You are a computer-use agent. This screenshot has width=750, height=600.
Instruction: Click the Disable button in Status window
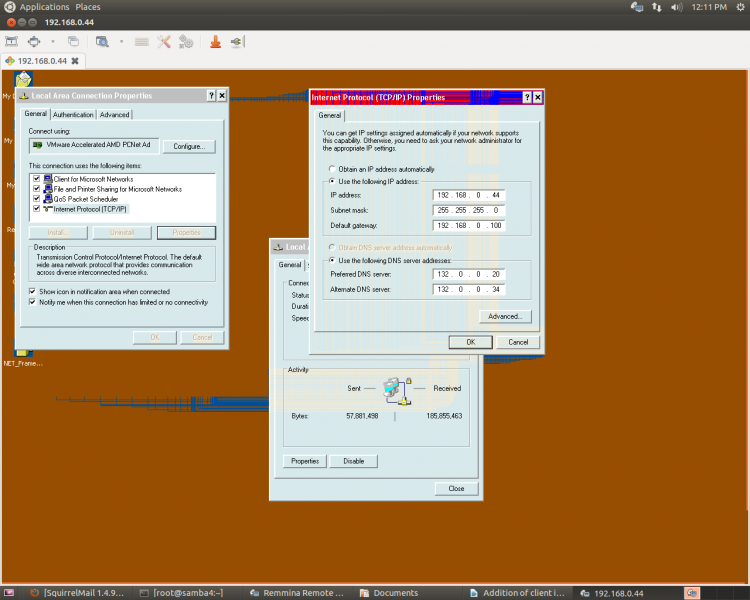pyautogui.click(x=353, y=461)
